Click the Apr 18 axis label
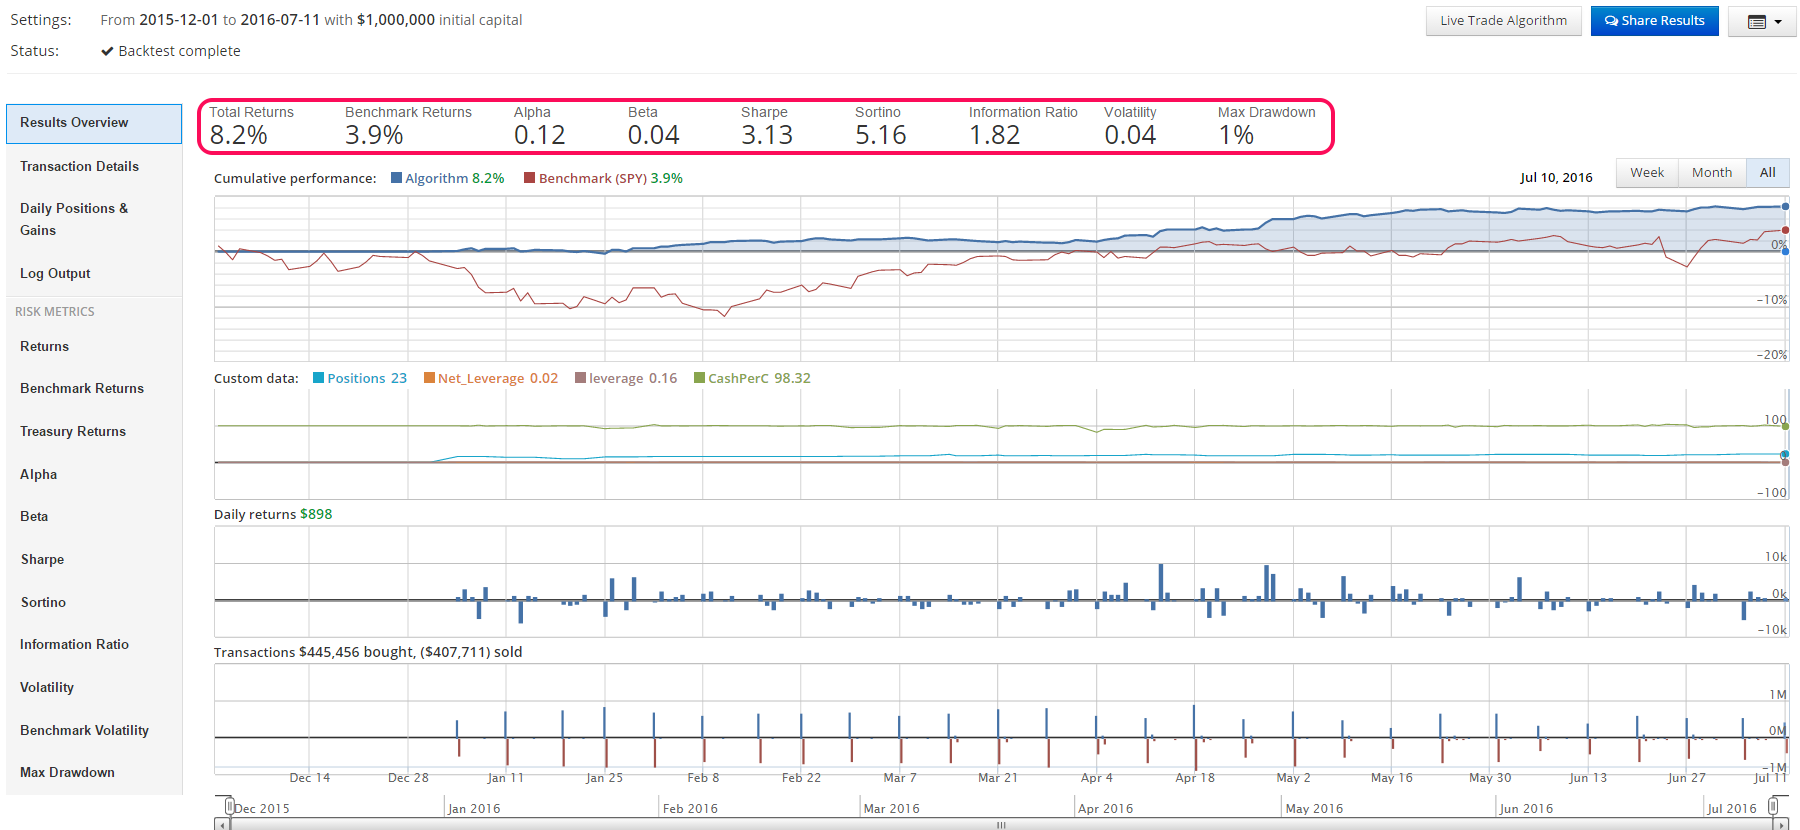 coord(1195,777)
